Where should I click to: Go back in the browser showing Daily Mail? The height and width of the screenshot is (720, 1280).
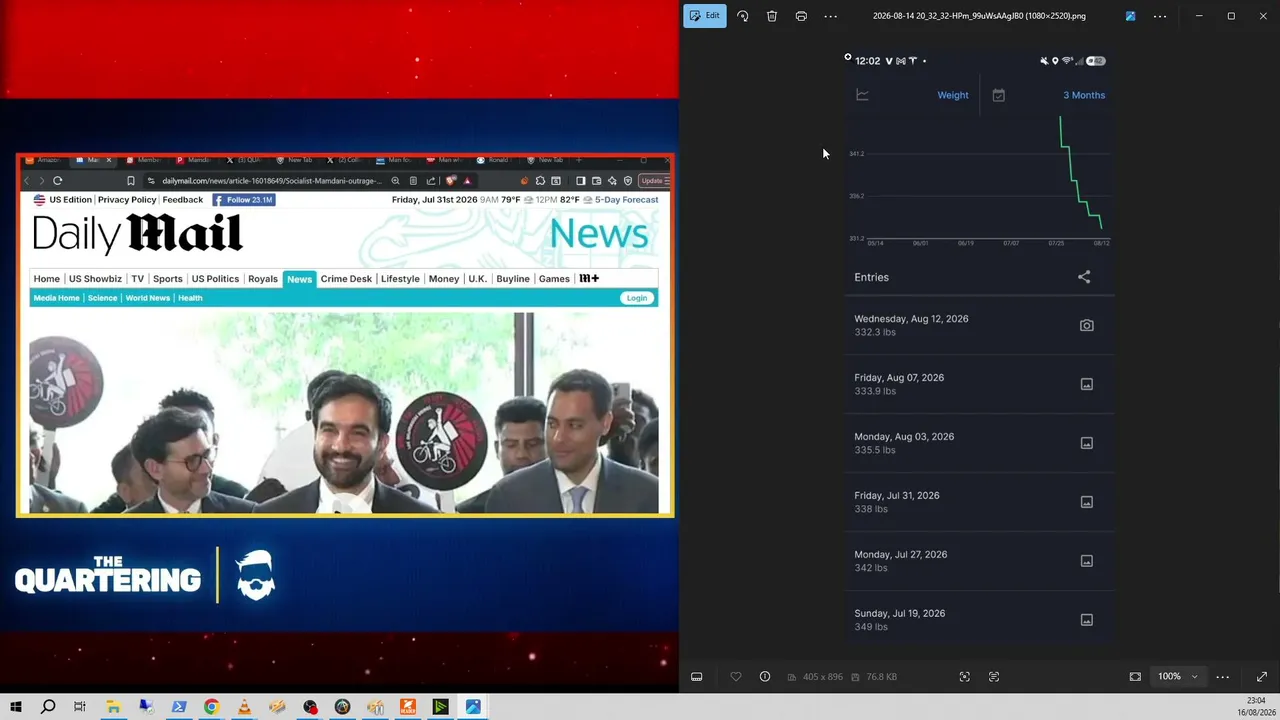pyautogui.click(x=27, y=181)
